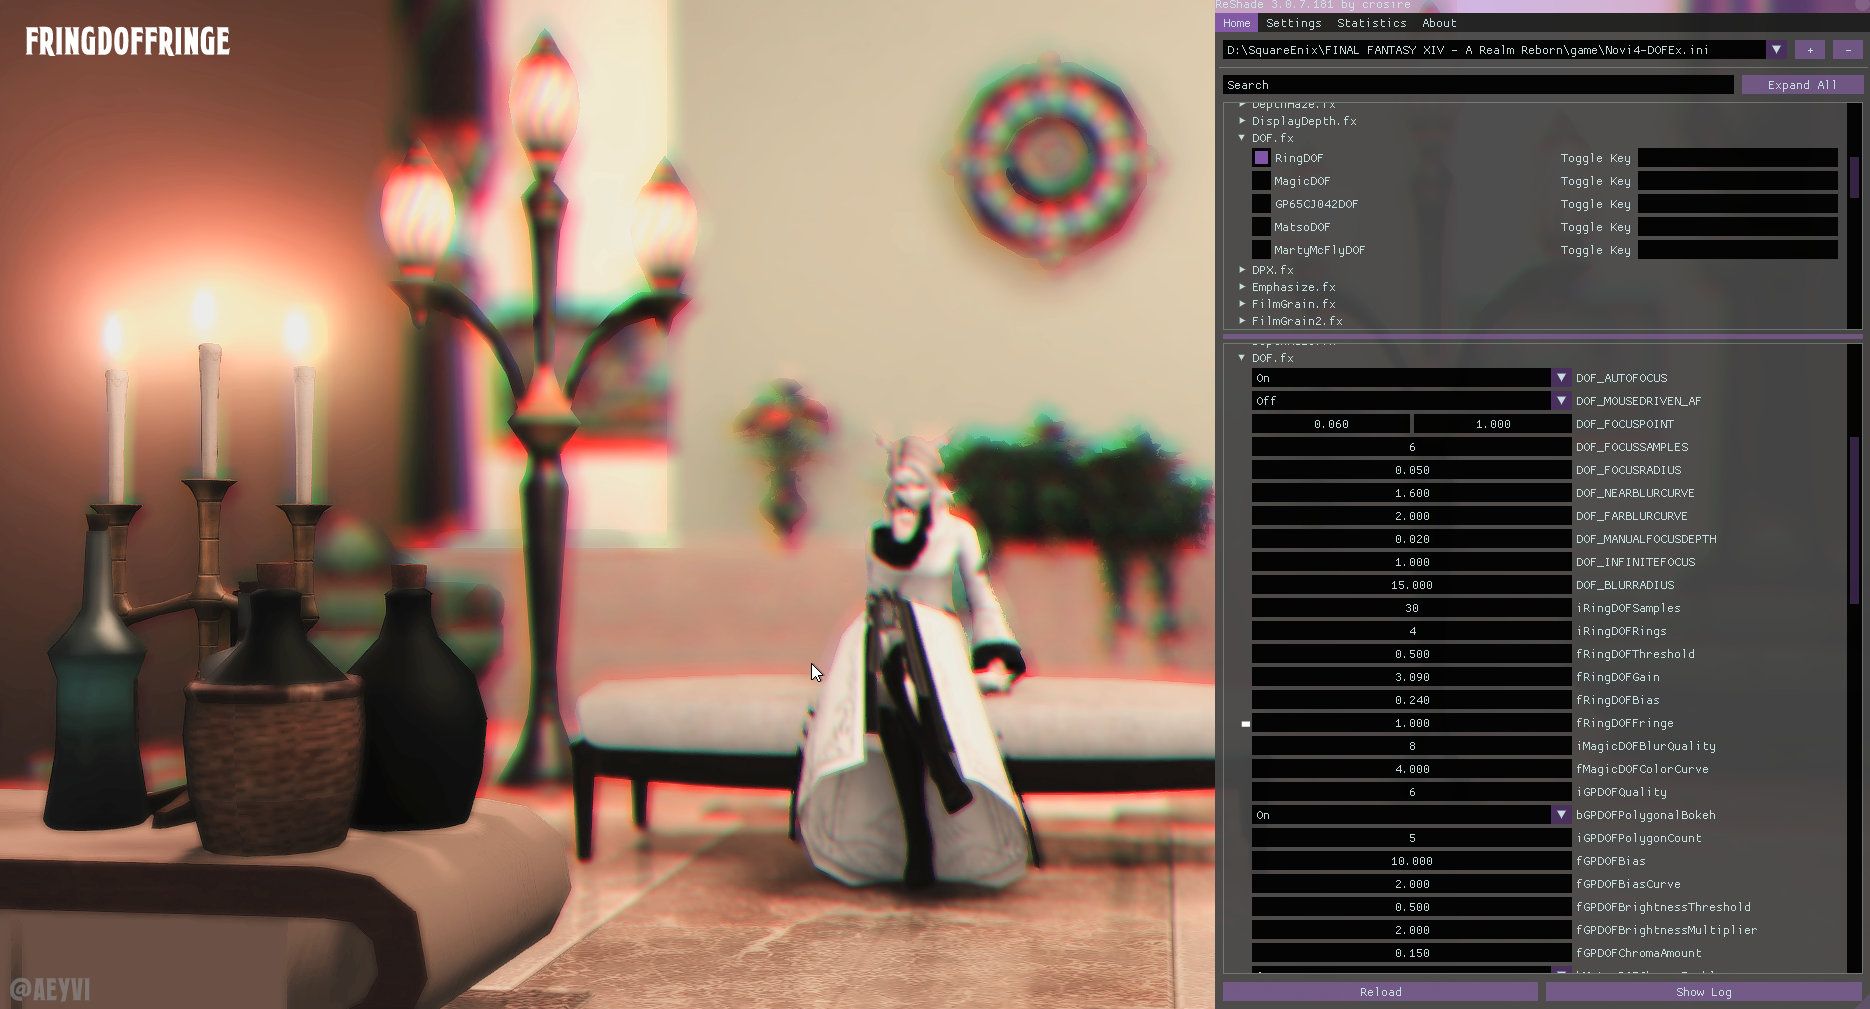Adjust DOF_FOCUSRADIUS value slider

(1411, 470)
